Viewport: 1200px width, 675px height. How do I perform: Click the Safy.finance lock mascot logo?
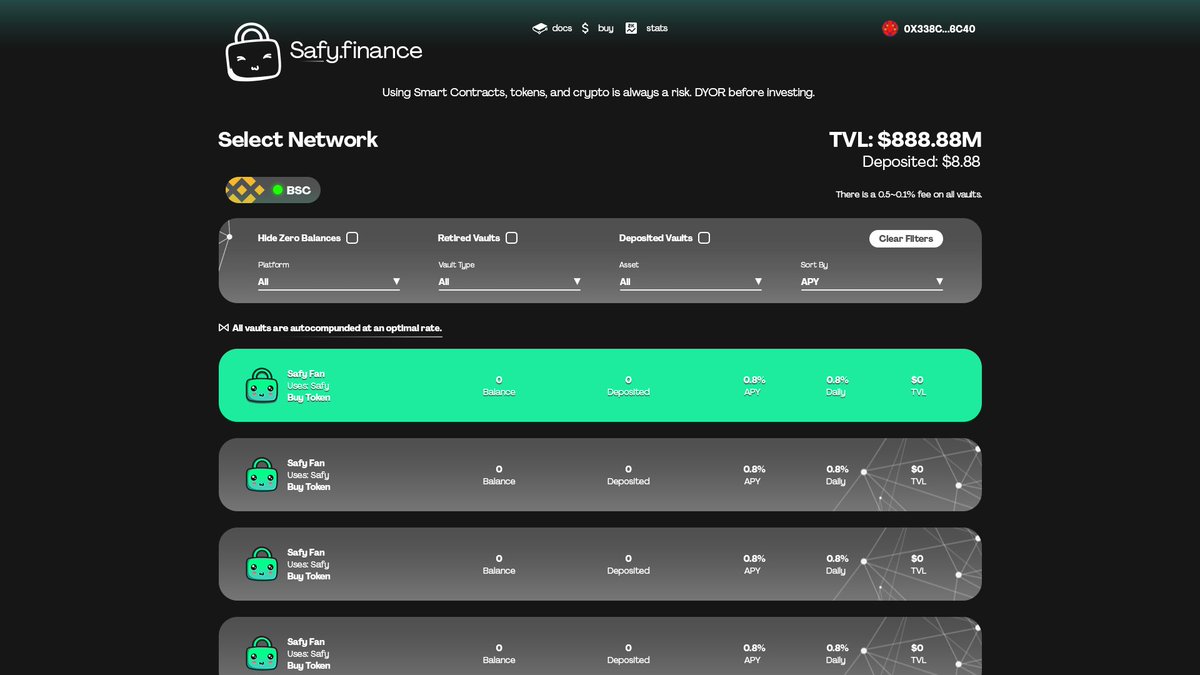coord(253,51)
